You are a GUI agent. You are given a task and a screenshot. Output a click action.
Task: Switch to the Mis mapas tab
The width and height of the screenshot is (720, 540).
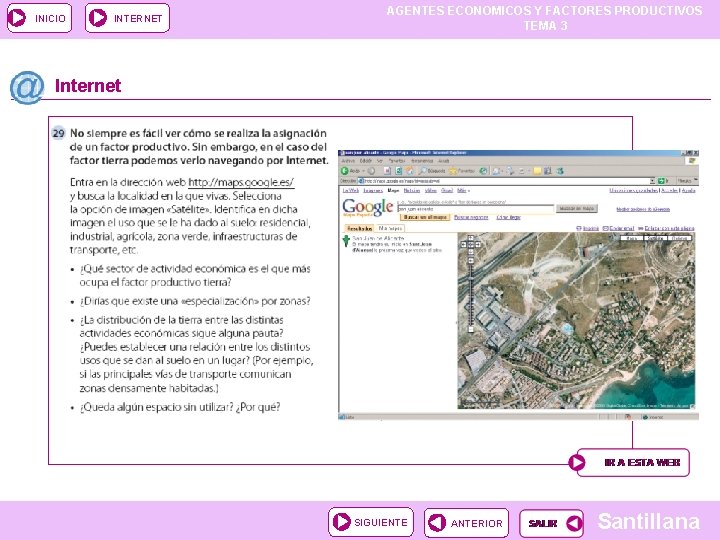[390, 228]
